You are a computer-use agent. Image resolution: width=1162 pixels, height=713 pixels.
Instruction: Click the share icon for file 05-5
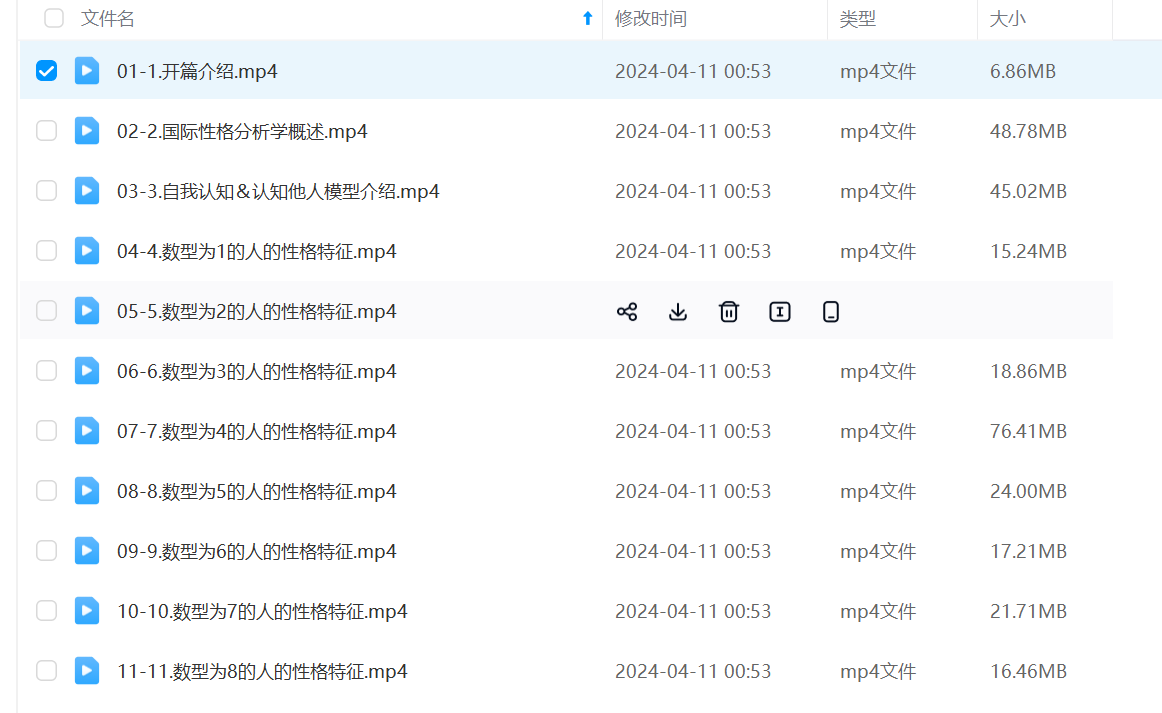[x=627, y=312]
